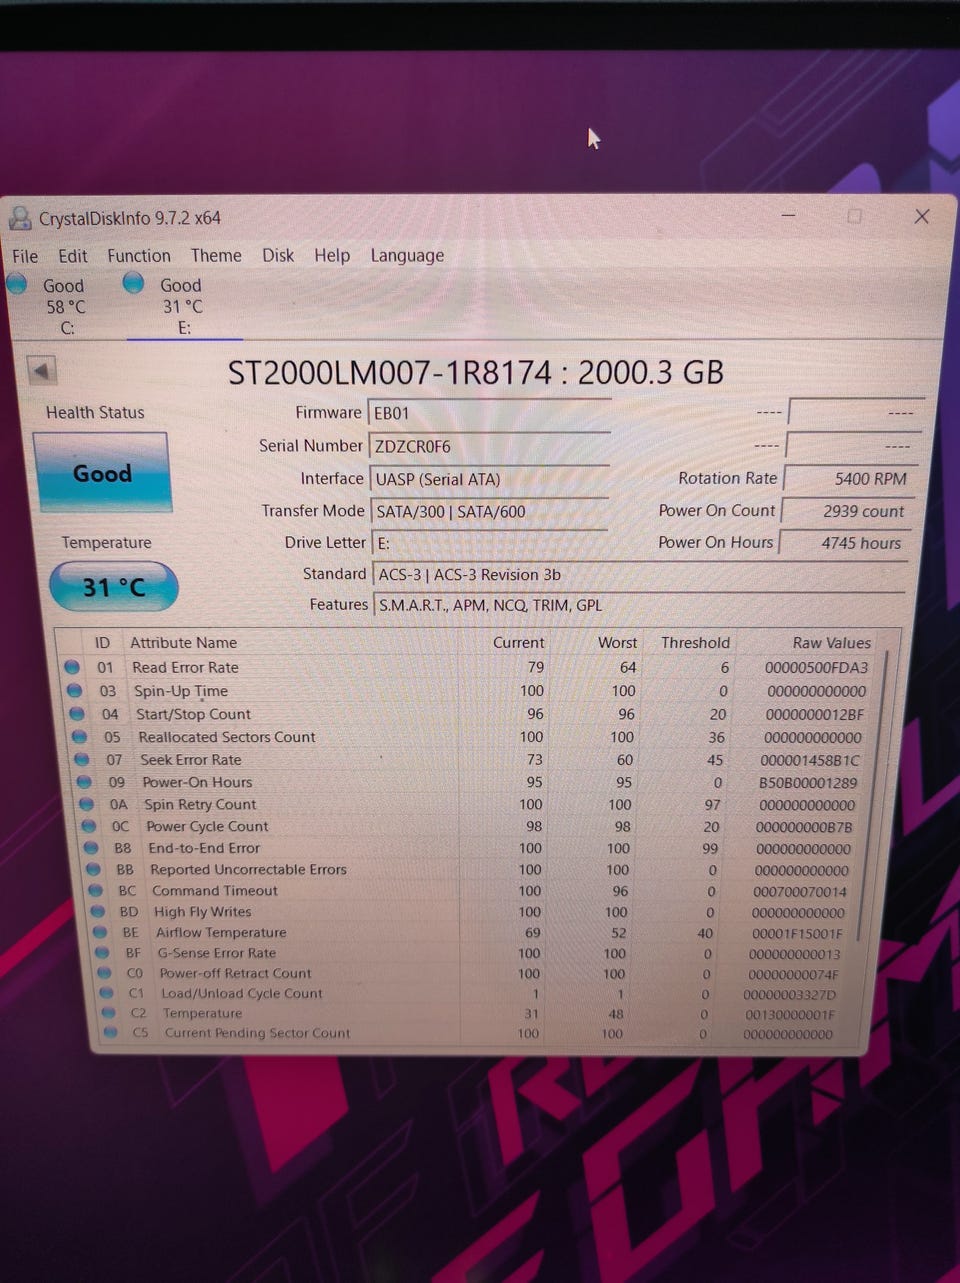Open the Language menu
The image size is (960, 1283).
coord(407,256)
